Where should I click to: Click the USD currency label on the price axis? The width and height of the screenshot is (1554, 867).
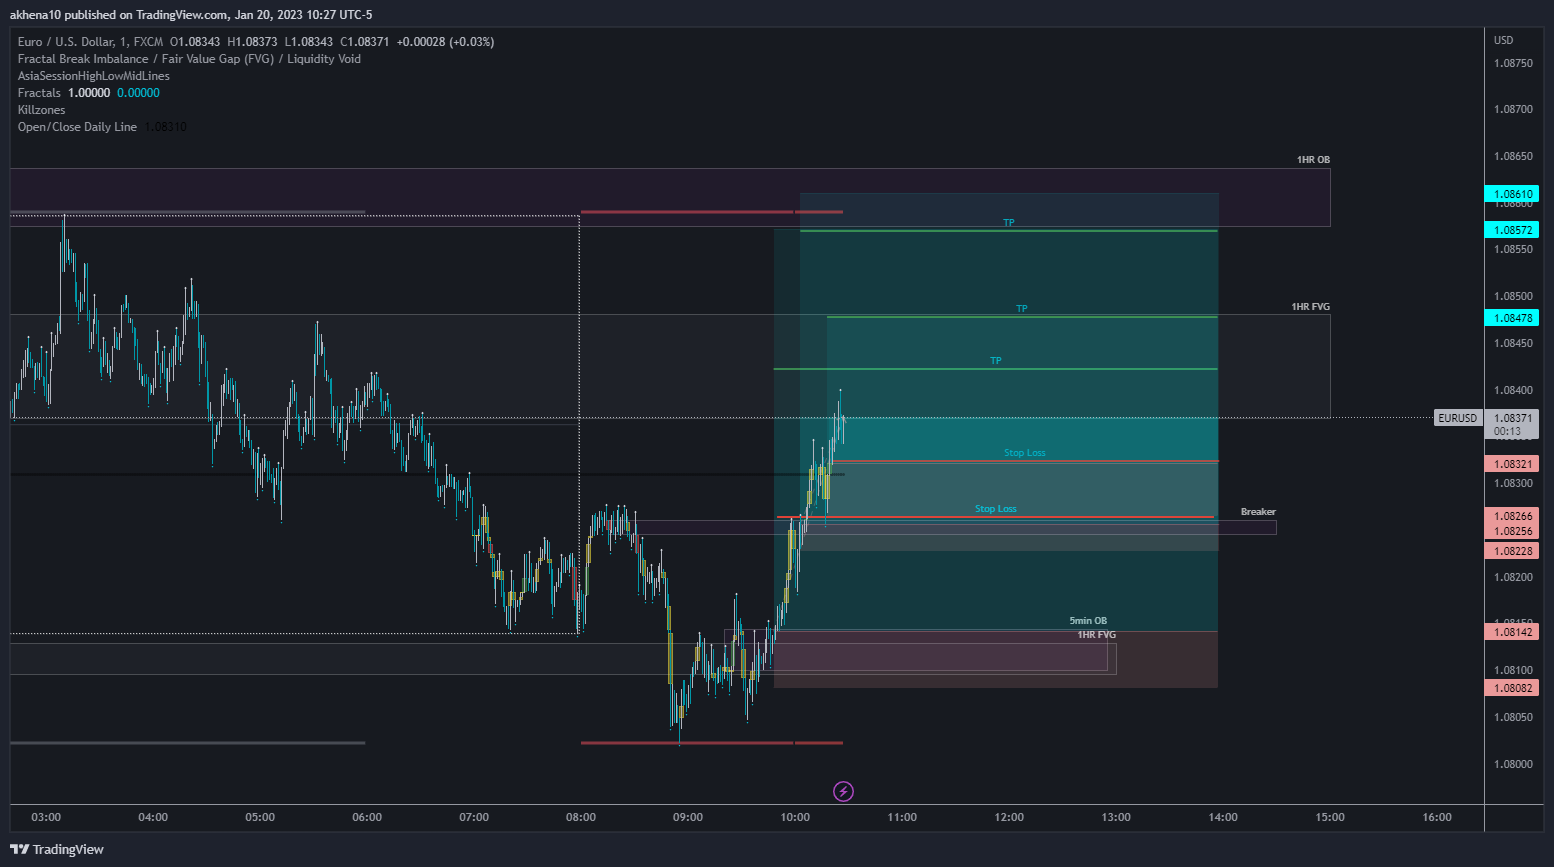point(1504,41)
